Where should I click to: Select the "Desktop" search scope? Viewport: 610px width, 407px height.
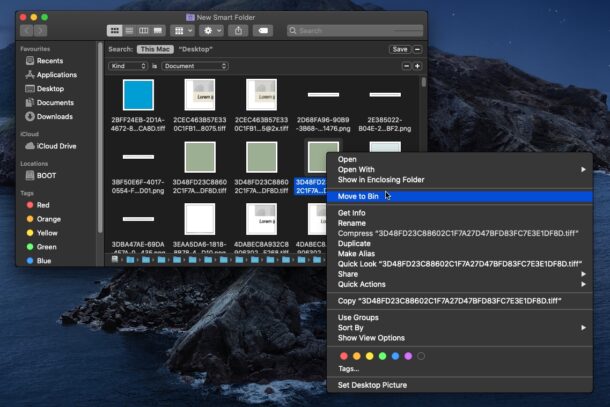(x=196, y=49)
